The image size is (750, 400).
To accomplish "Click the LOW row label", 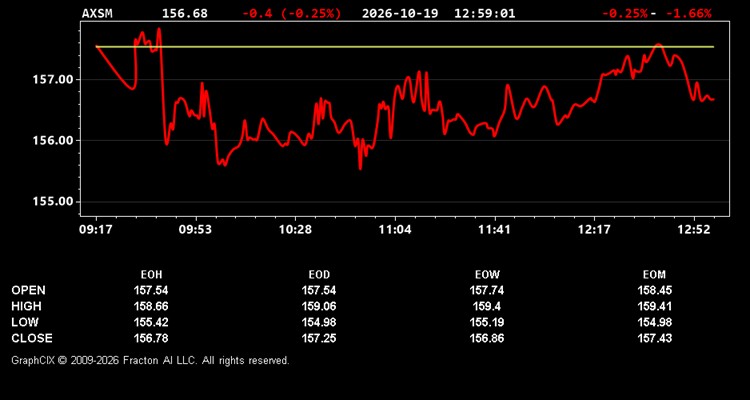I will tap(25, 322).
